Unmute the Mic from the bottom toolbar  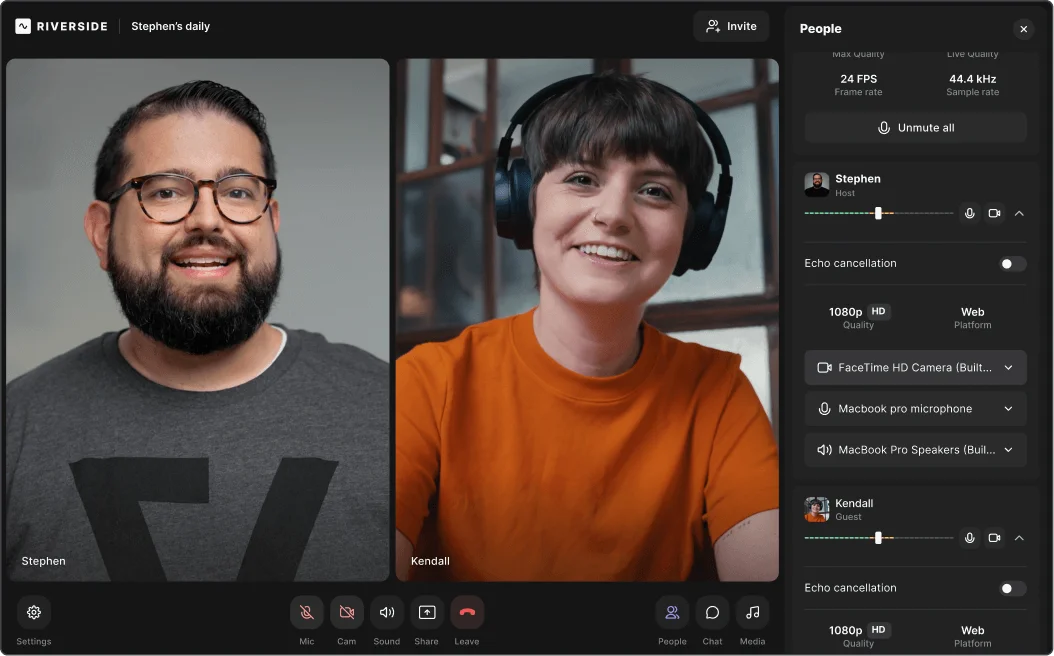pos(306,612)
